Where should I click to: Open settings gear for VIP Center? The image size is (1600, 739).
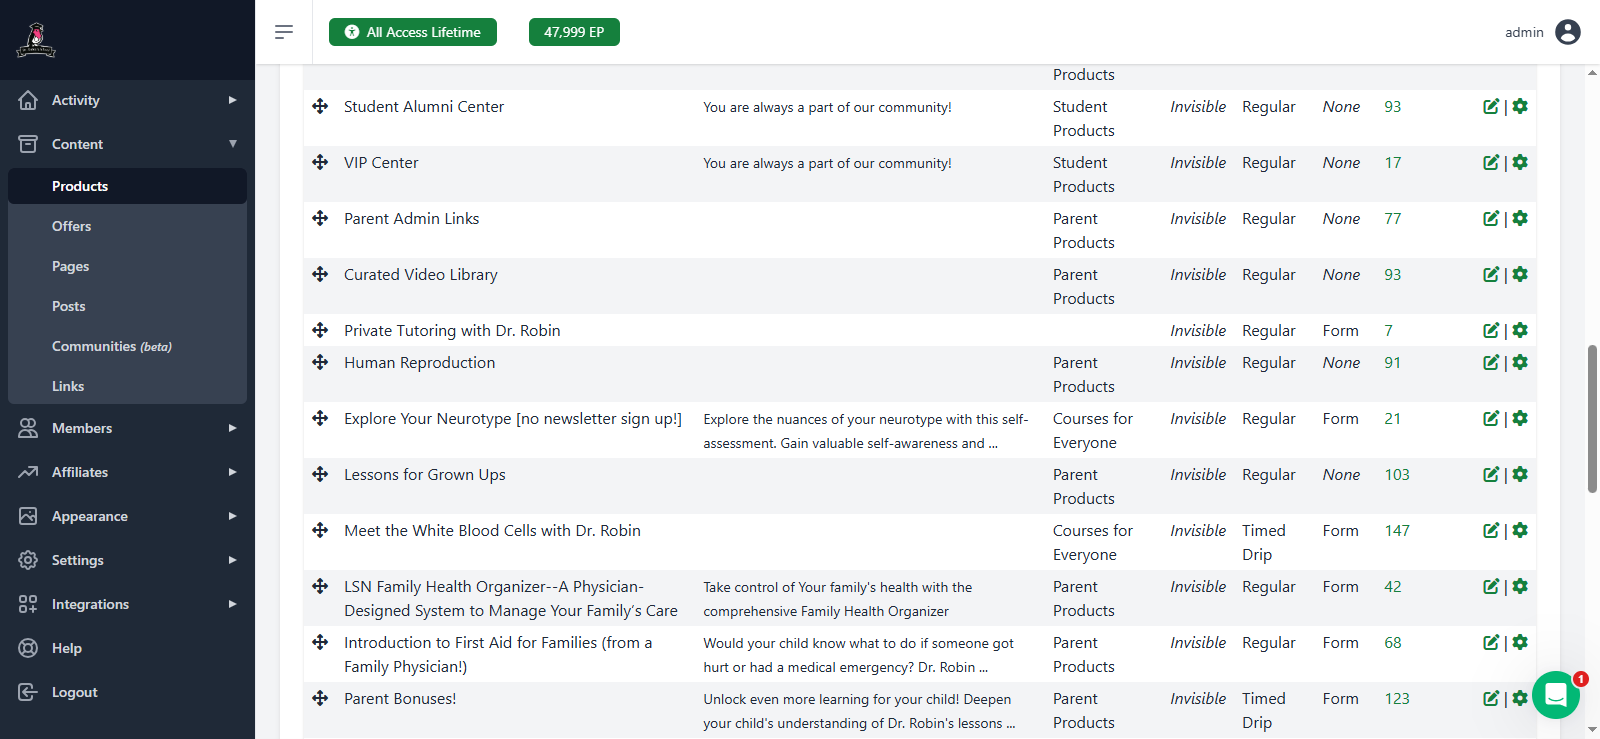coord(1520,163)
